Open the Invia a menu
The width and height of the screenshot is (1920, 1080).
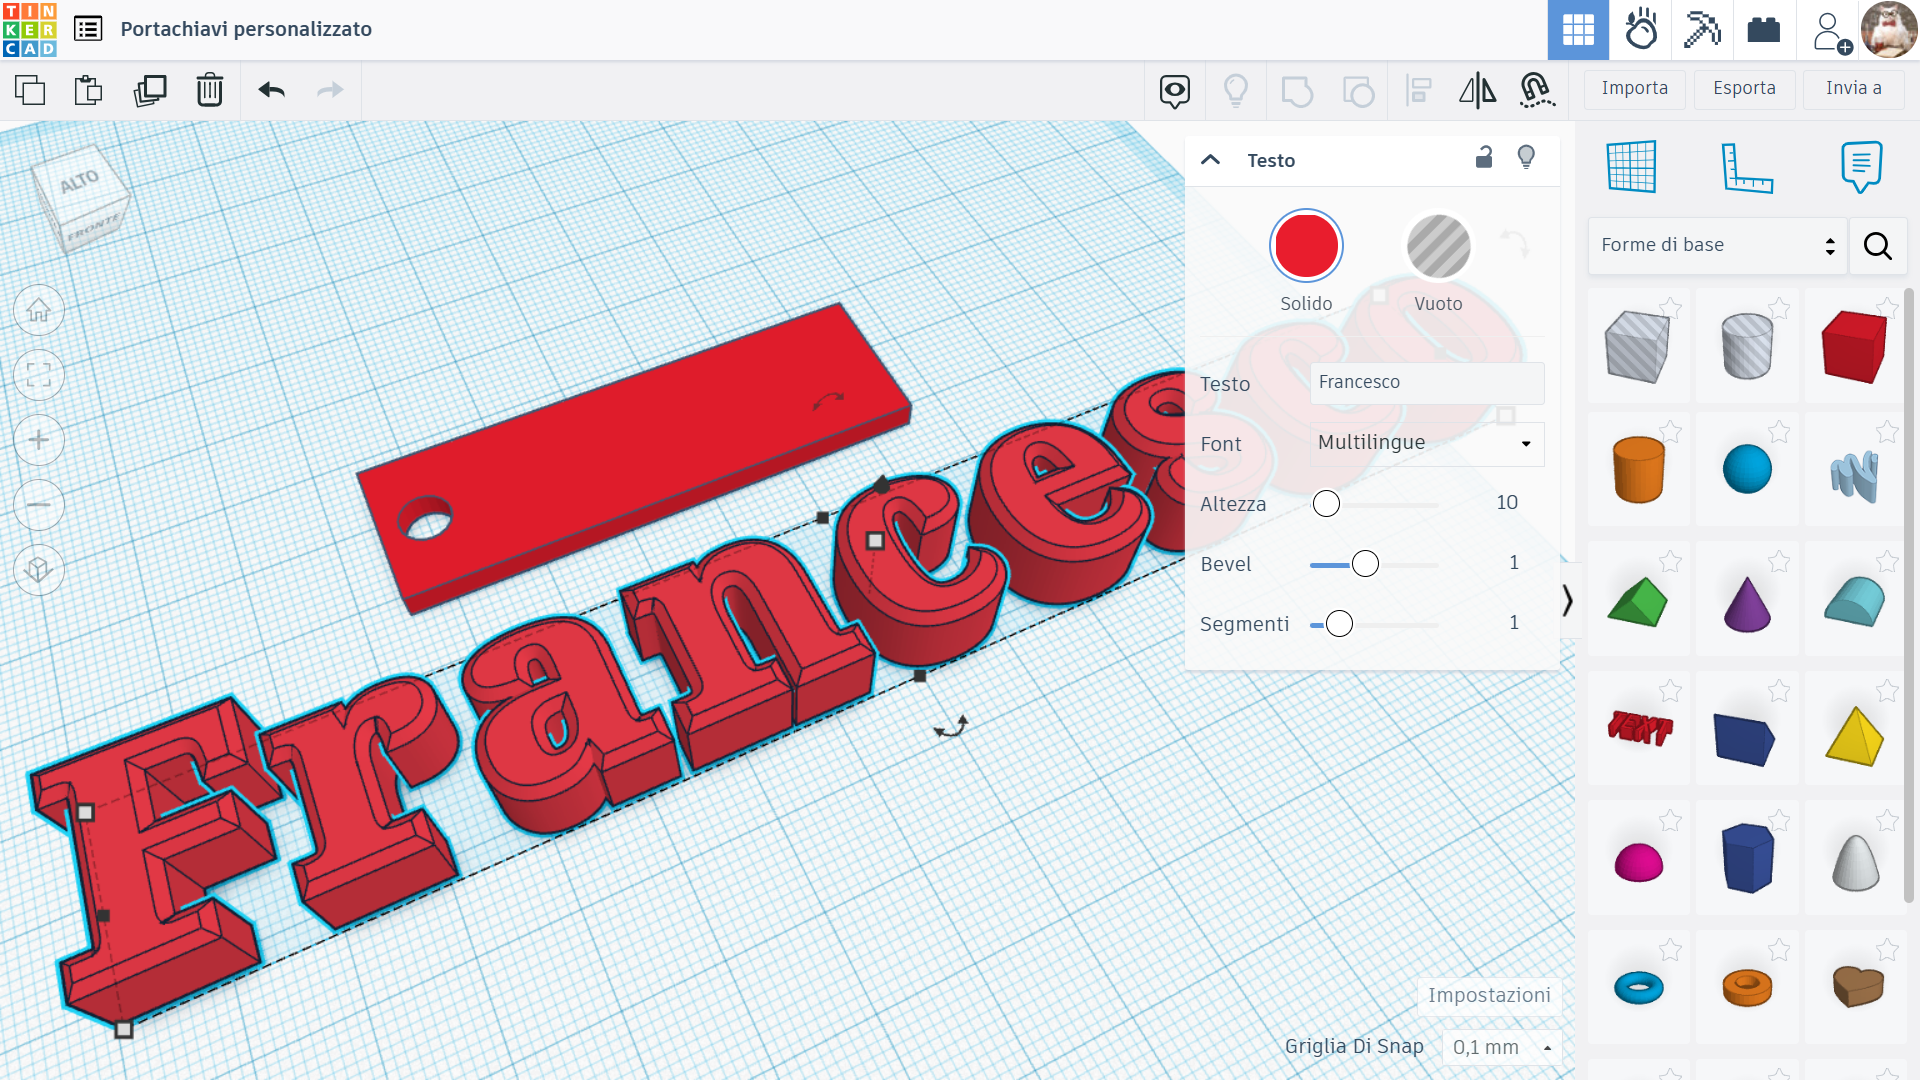[x=1854, y=89]
